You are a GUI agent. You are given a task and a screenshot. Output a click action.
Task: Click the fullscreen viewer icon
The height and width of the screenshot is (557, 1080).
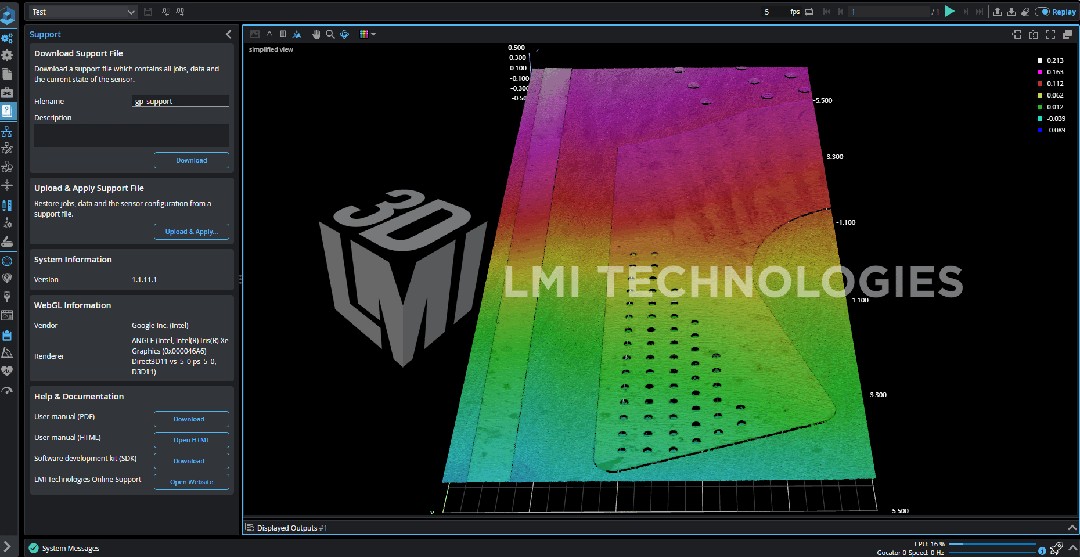coord(1050,34)
